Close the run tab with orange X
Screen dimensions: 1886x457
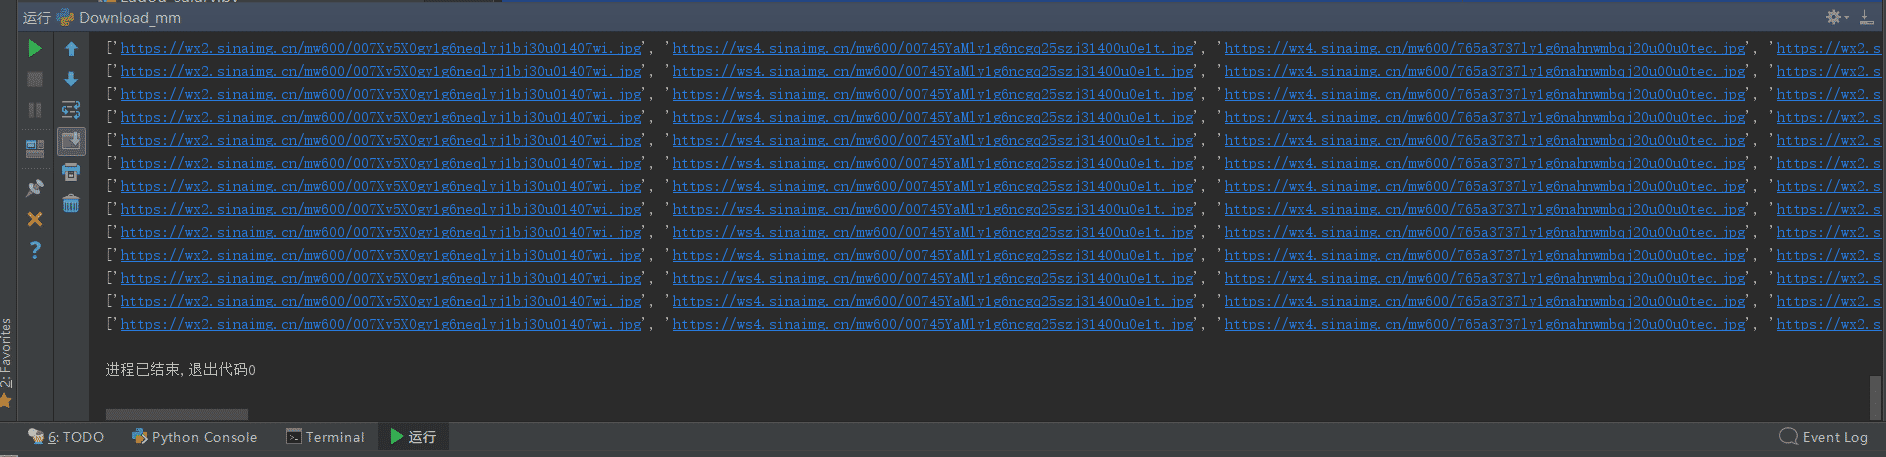[35, 219]
